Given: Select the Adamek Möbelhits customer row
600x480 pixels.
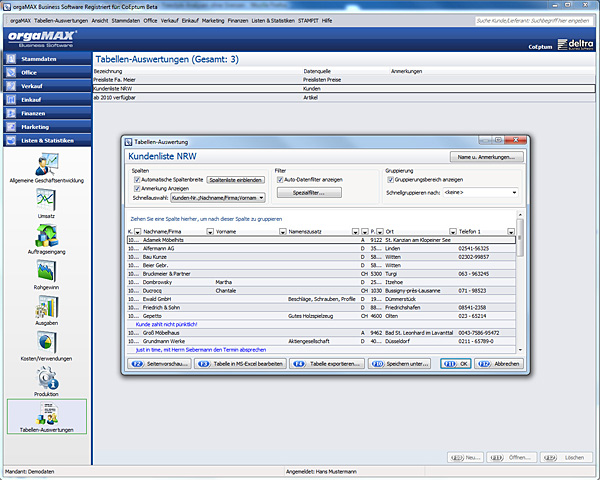Looking at the screenshot, I should 321,240.
